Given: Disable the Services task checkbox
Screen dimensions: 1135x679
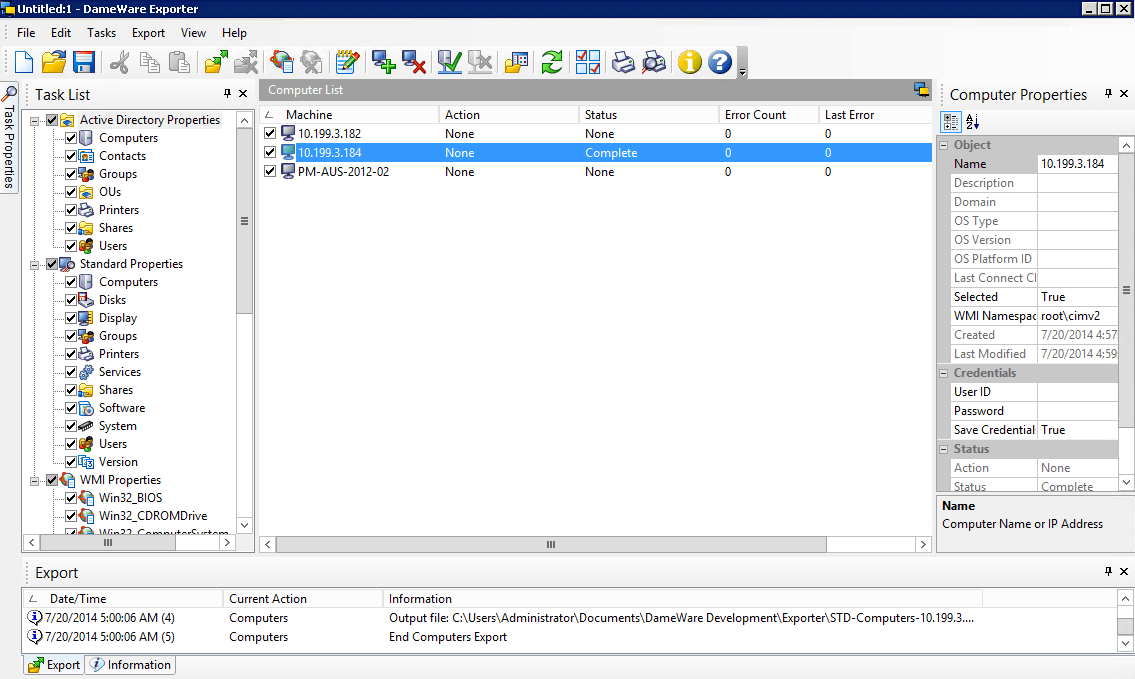Looking at the screenshot, I should [71, 372].
